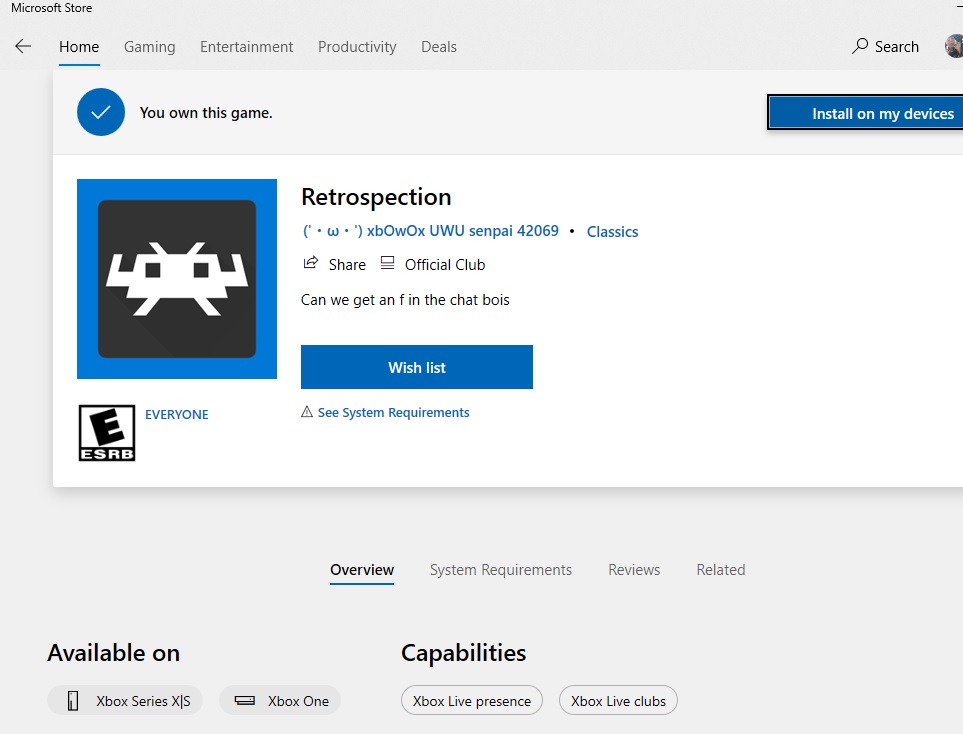The height and width of the screenshot is (734, 963).
Task: Open the user profile avatar
Action: pyautogui.click(x=954, y=46)
